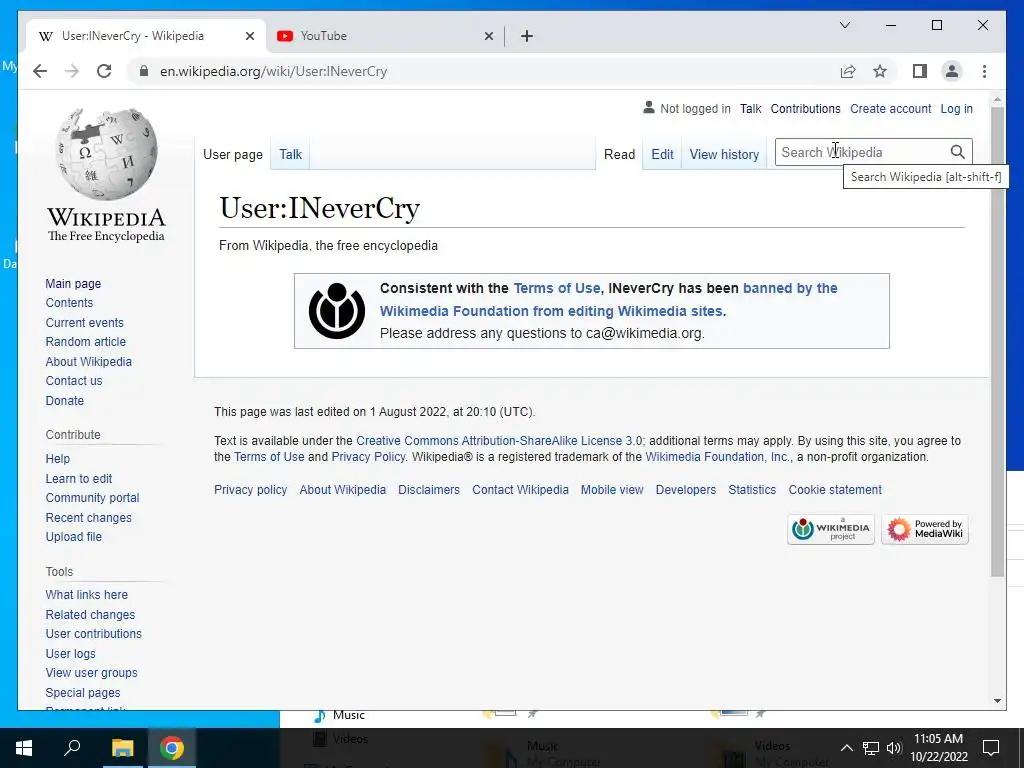Click the padlock site info icon
This screenshot has height=768, width=1024.
pos(144,71)
